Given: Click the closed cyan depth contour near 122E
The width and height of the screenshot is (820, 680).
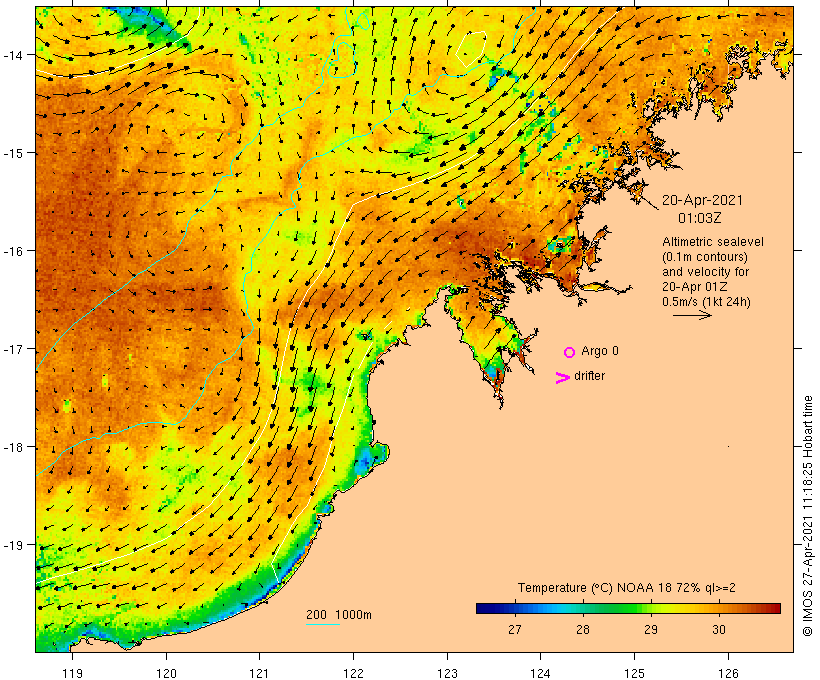Looking at the screenshot, I should (x=343, y=58).
